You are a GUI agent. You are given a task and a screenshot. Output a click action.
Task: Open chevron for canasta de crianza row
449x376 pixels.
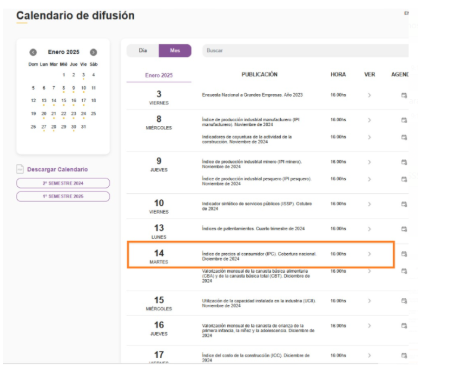(x=369, y=326)
